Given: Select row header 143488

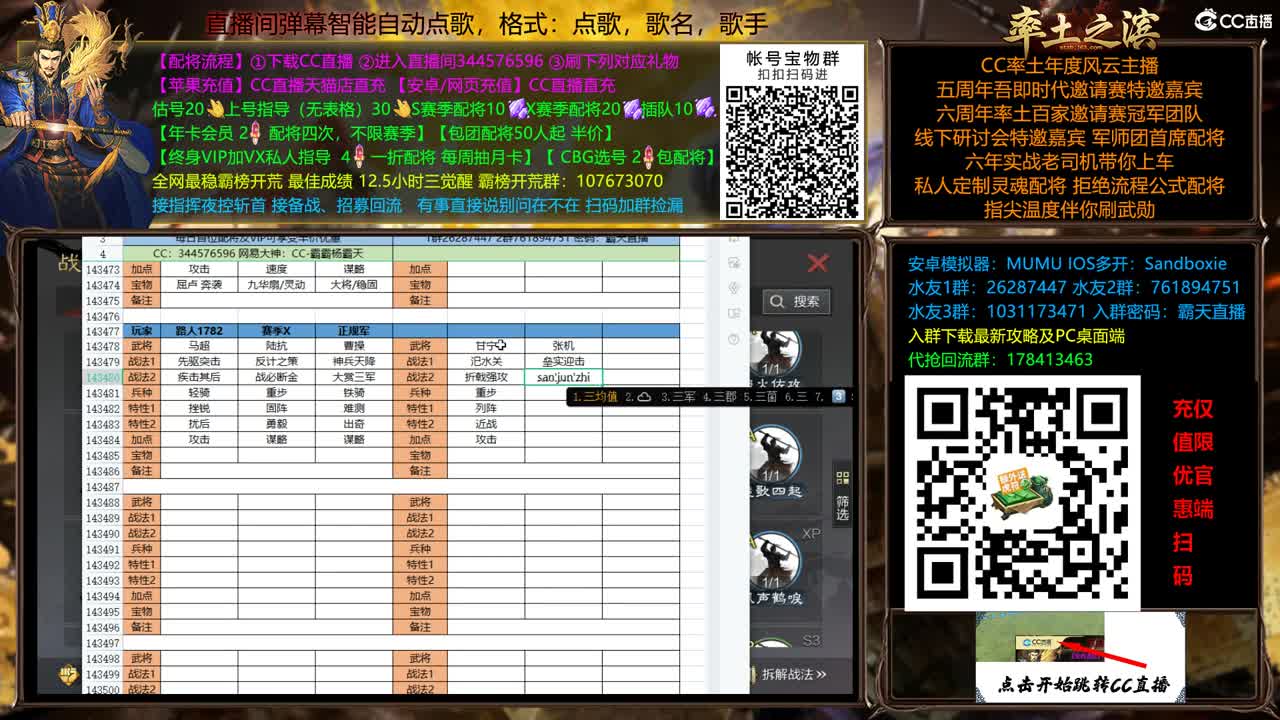Looking at the screenshot, I should (x=103, y=502).
